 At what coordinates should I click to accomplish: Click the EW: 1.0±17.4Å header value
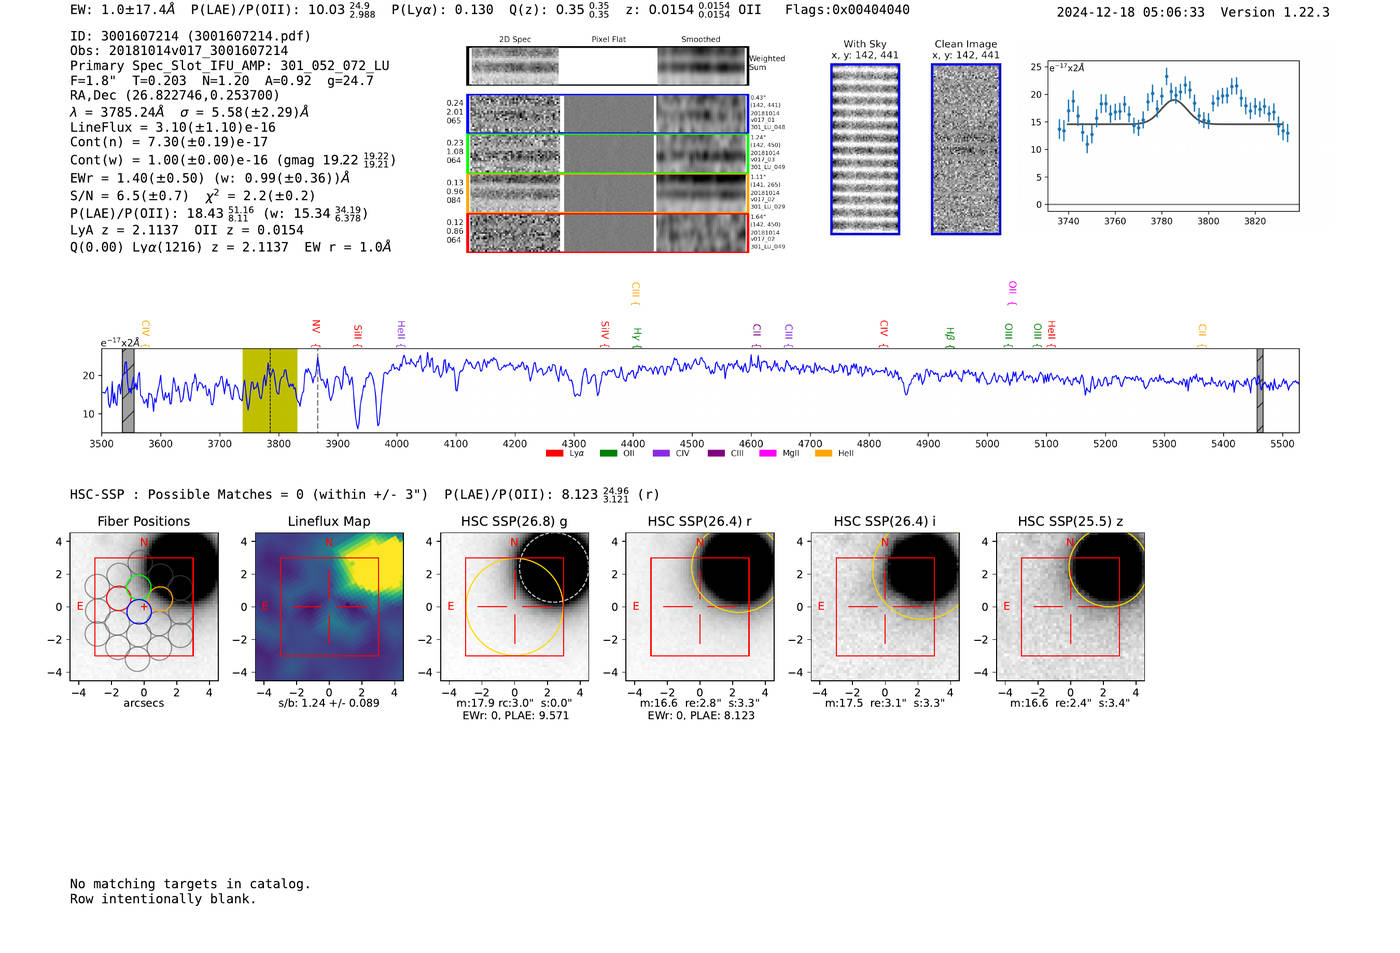(x=122, y=10)
